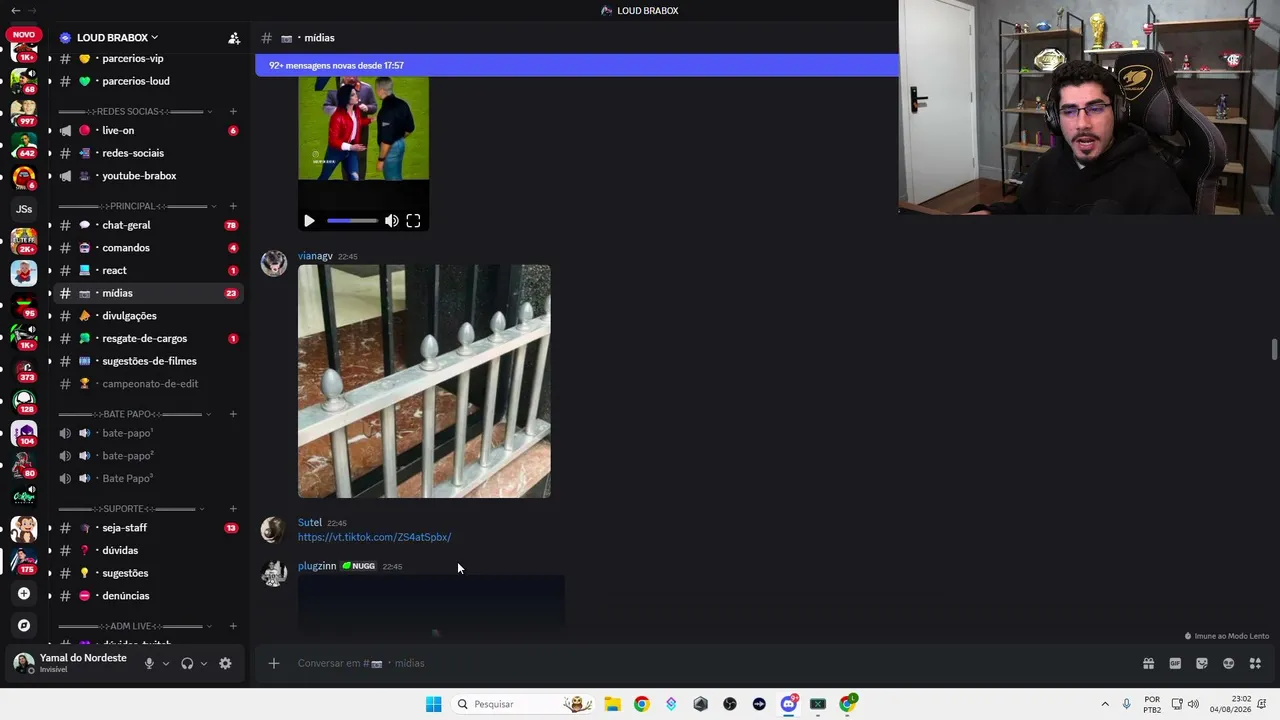Image resolution: width=1280 pixels, height=720 pixels.
Task: Add a new server with the plus button
Action: point(24,593)
